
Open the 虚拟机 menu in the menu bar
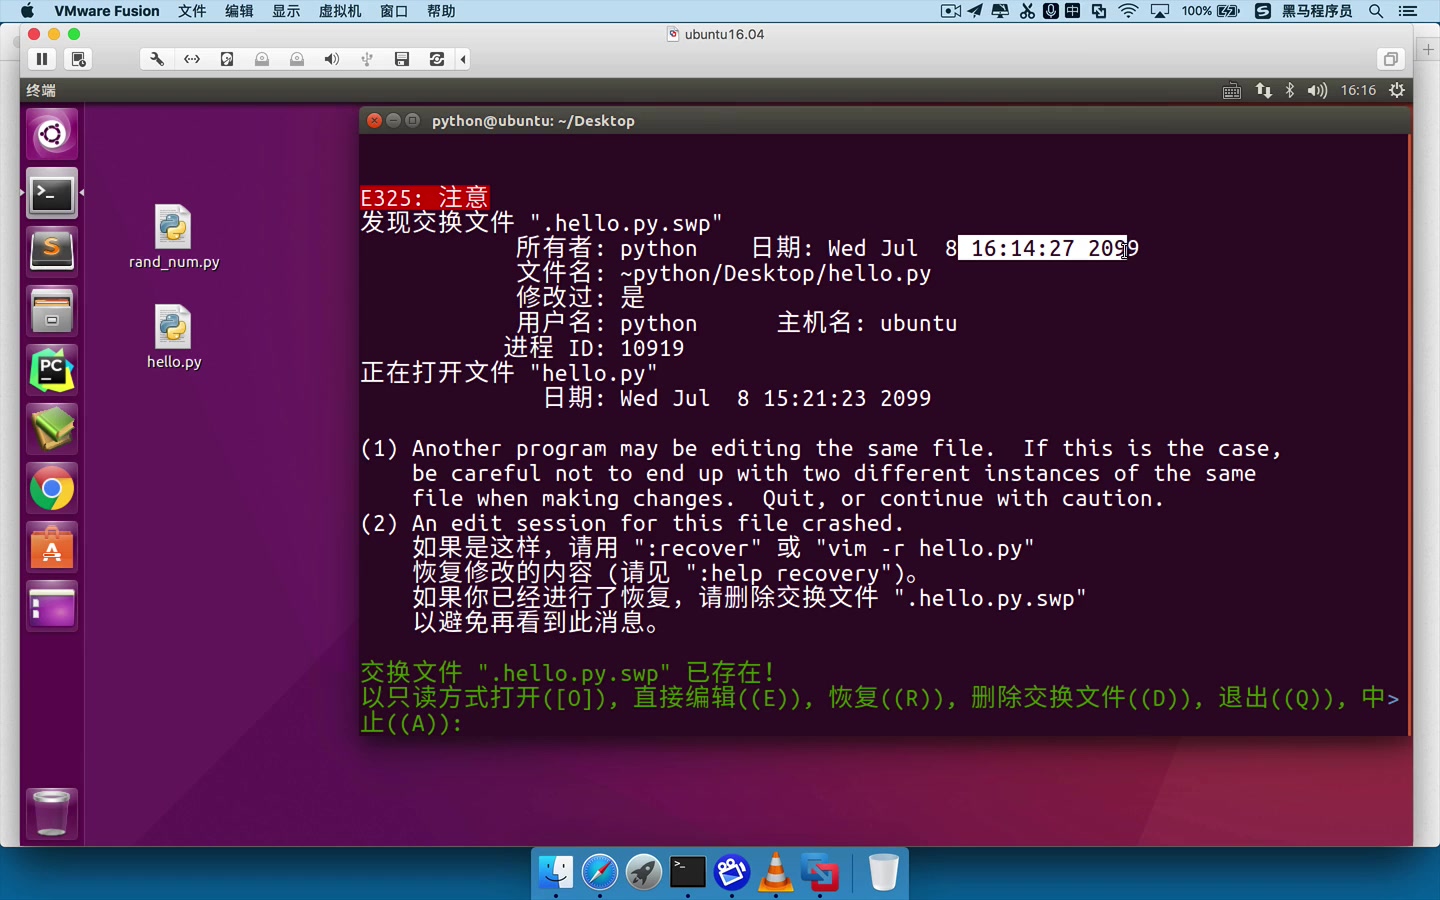pos(340,11)
